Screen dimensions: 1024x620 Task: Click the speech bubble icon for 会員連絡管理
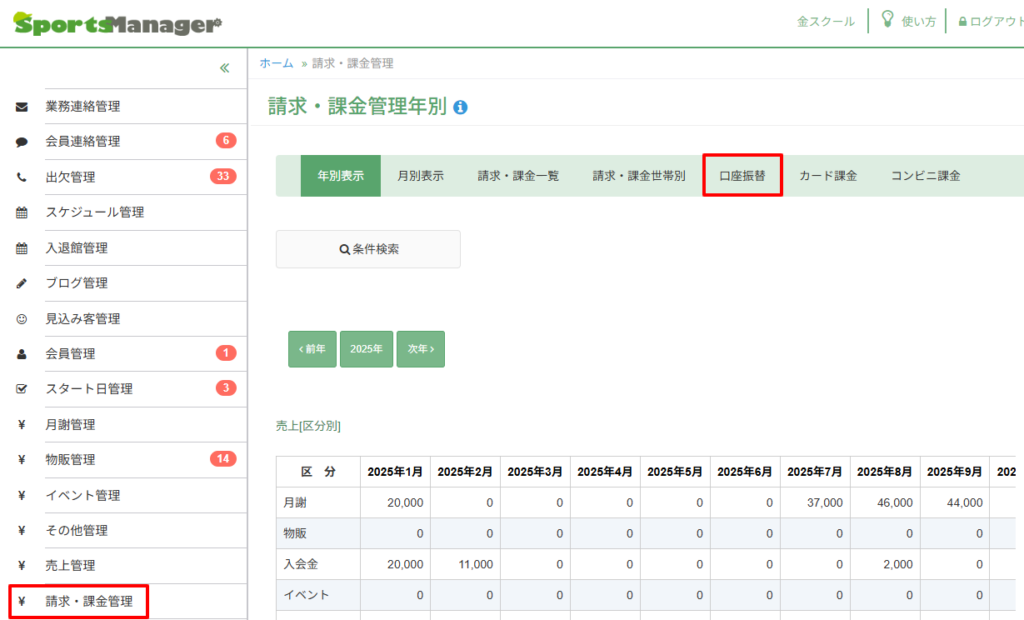coord(22,142)
